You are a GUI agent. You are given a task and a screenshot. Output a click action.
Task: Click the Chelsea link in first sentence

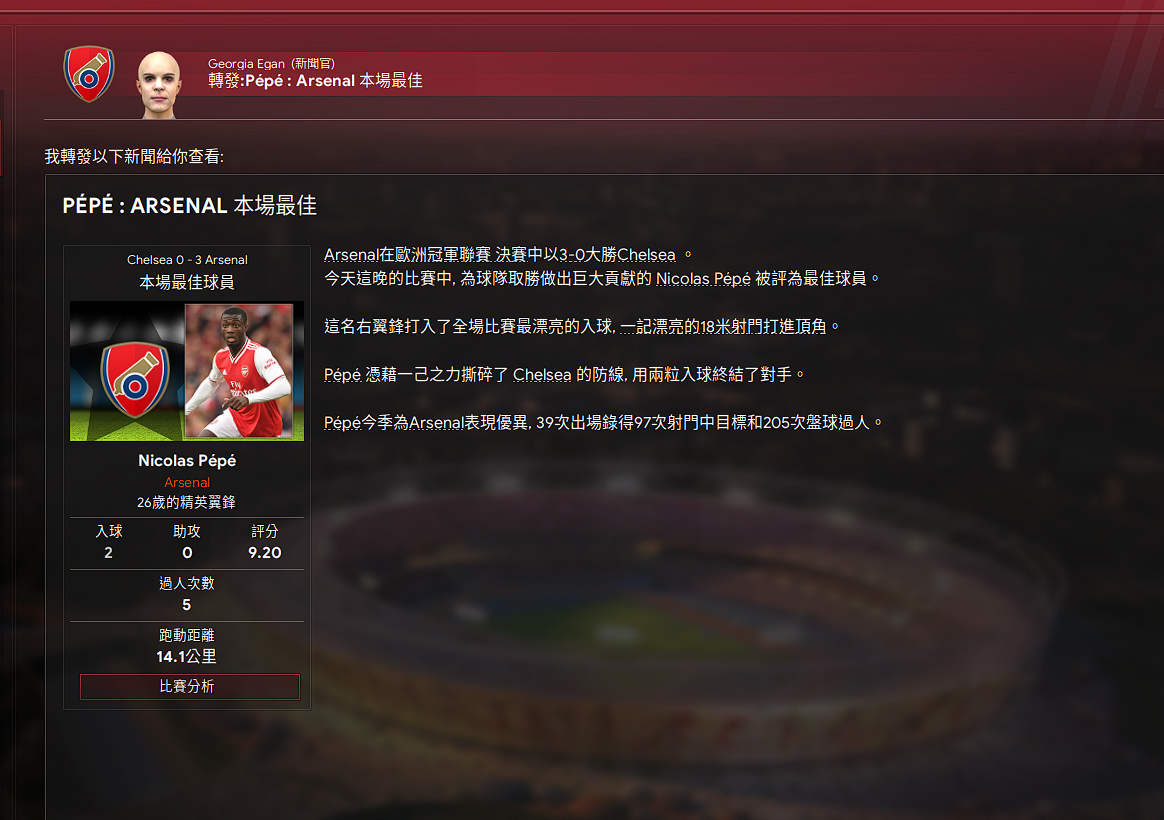[646, 255]
